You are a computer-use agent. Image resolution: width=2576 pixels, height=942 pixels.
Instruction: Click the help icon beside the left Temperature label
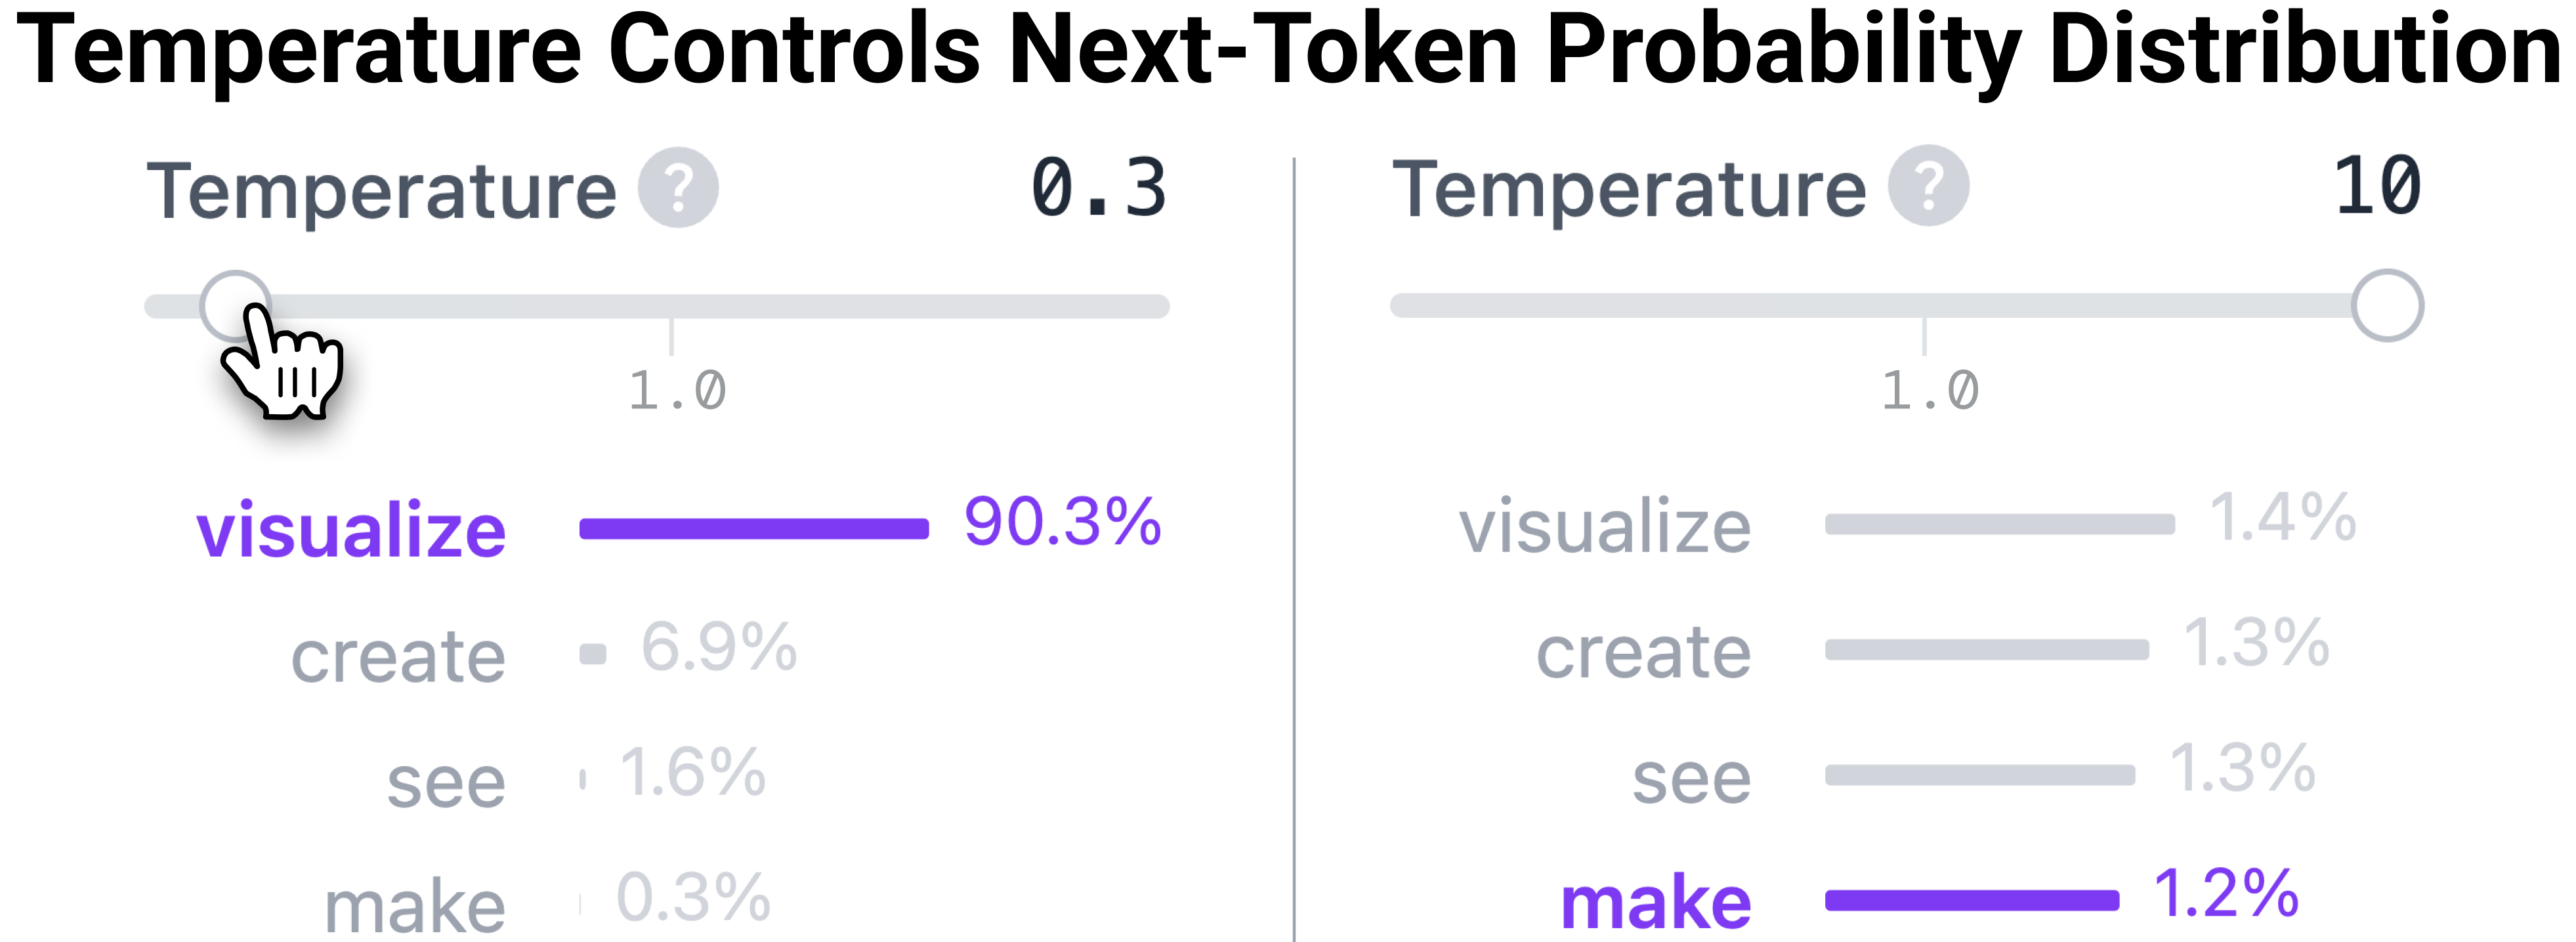point(678,188)
